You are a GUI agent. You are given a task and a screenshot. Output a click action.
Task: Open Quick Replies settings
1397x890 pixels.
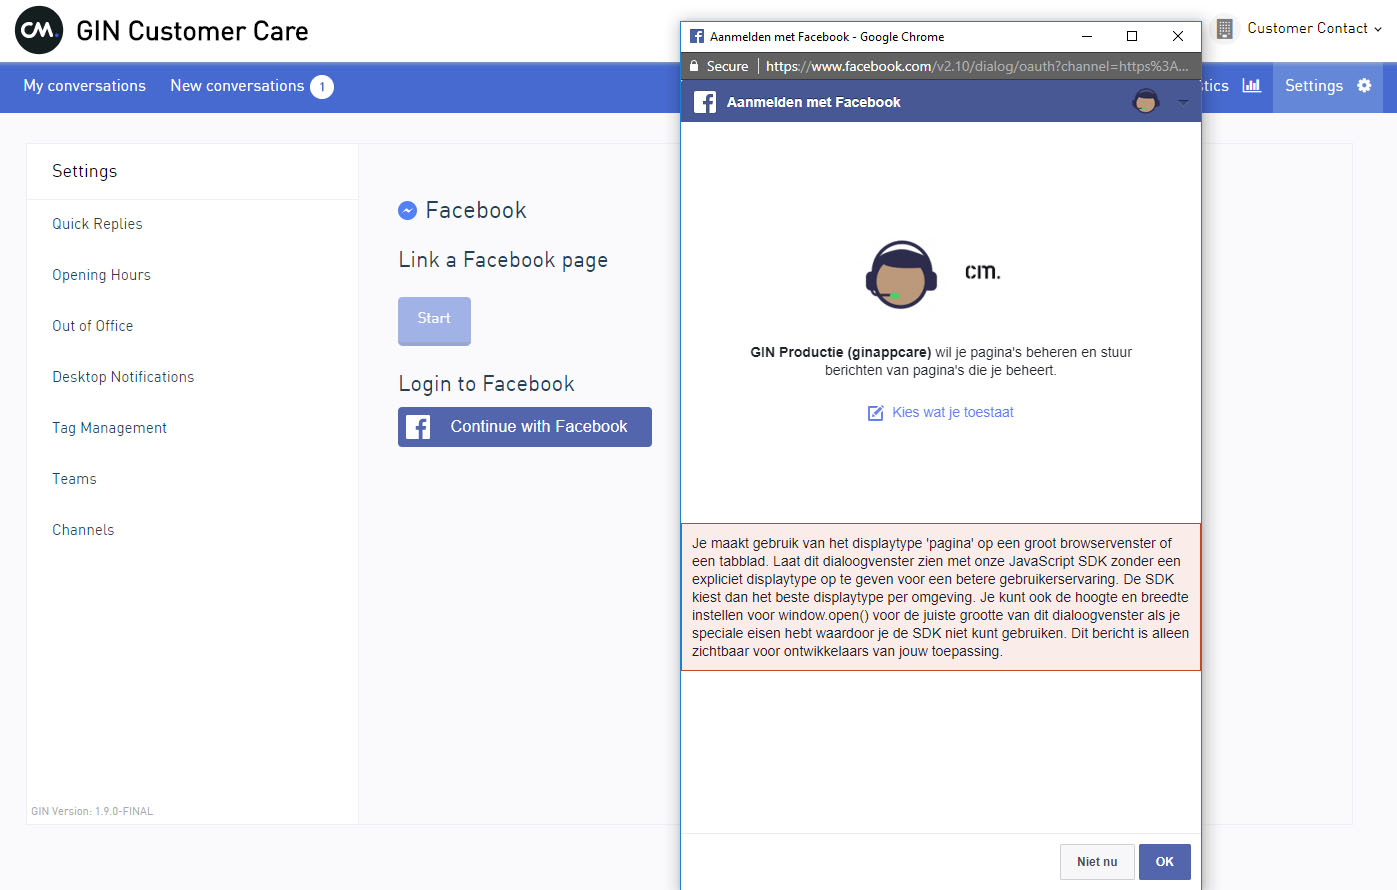[x=97, y=224]
